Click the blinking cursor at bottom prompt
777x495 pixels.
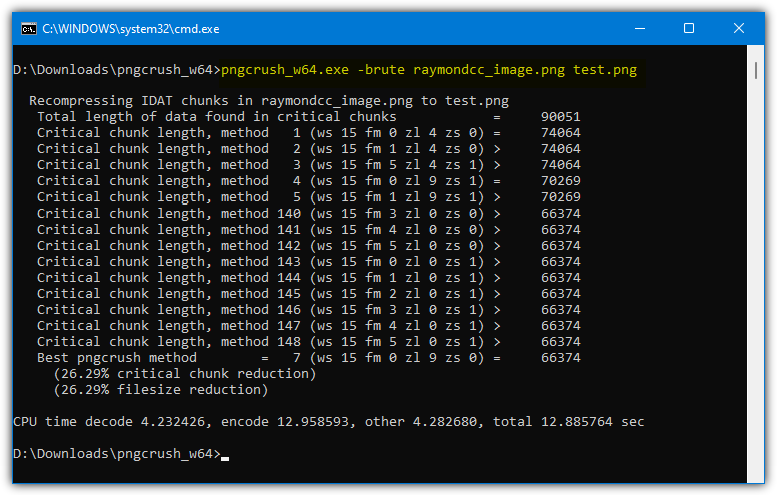tap(225, 458)
